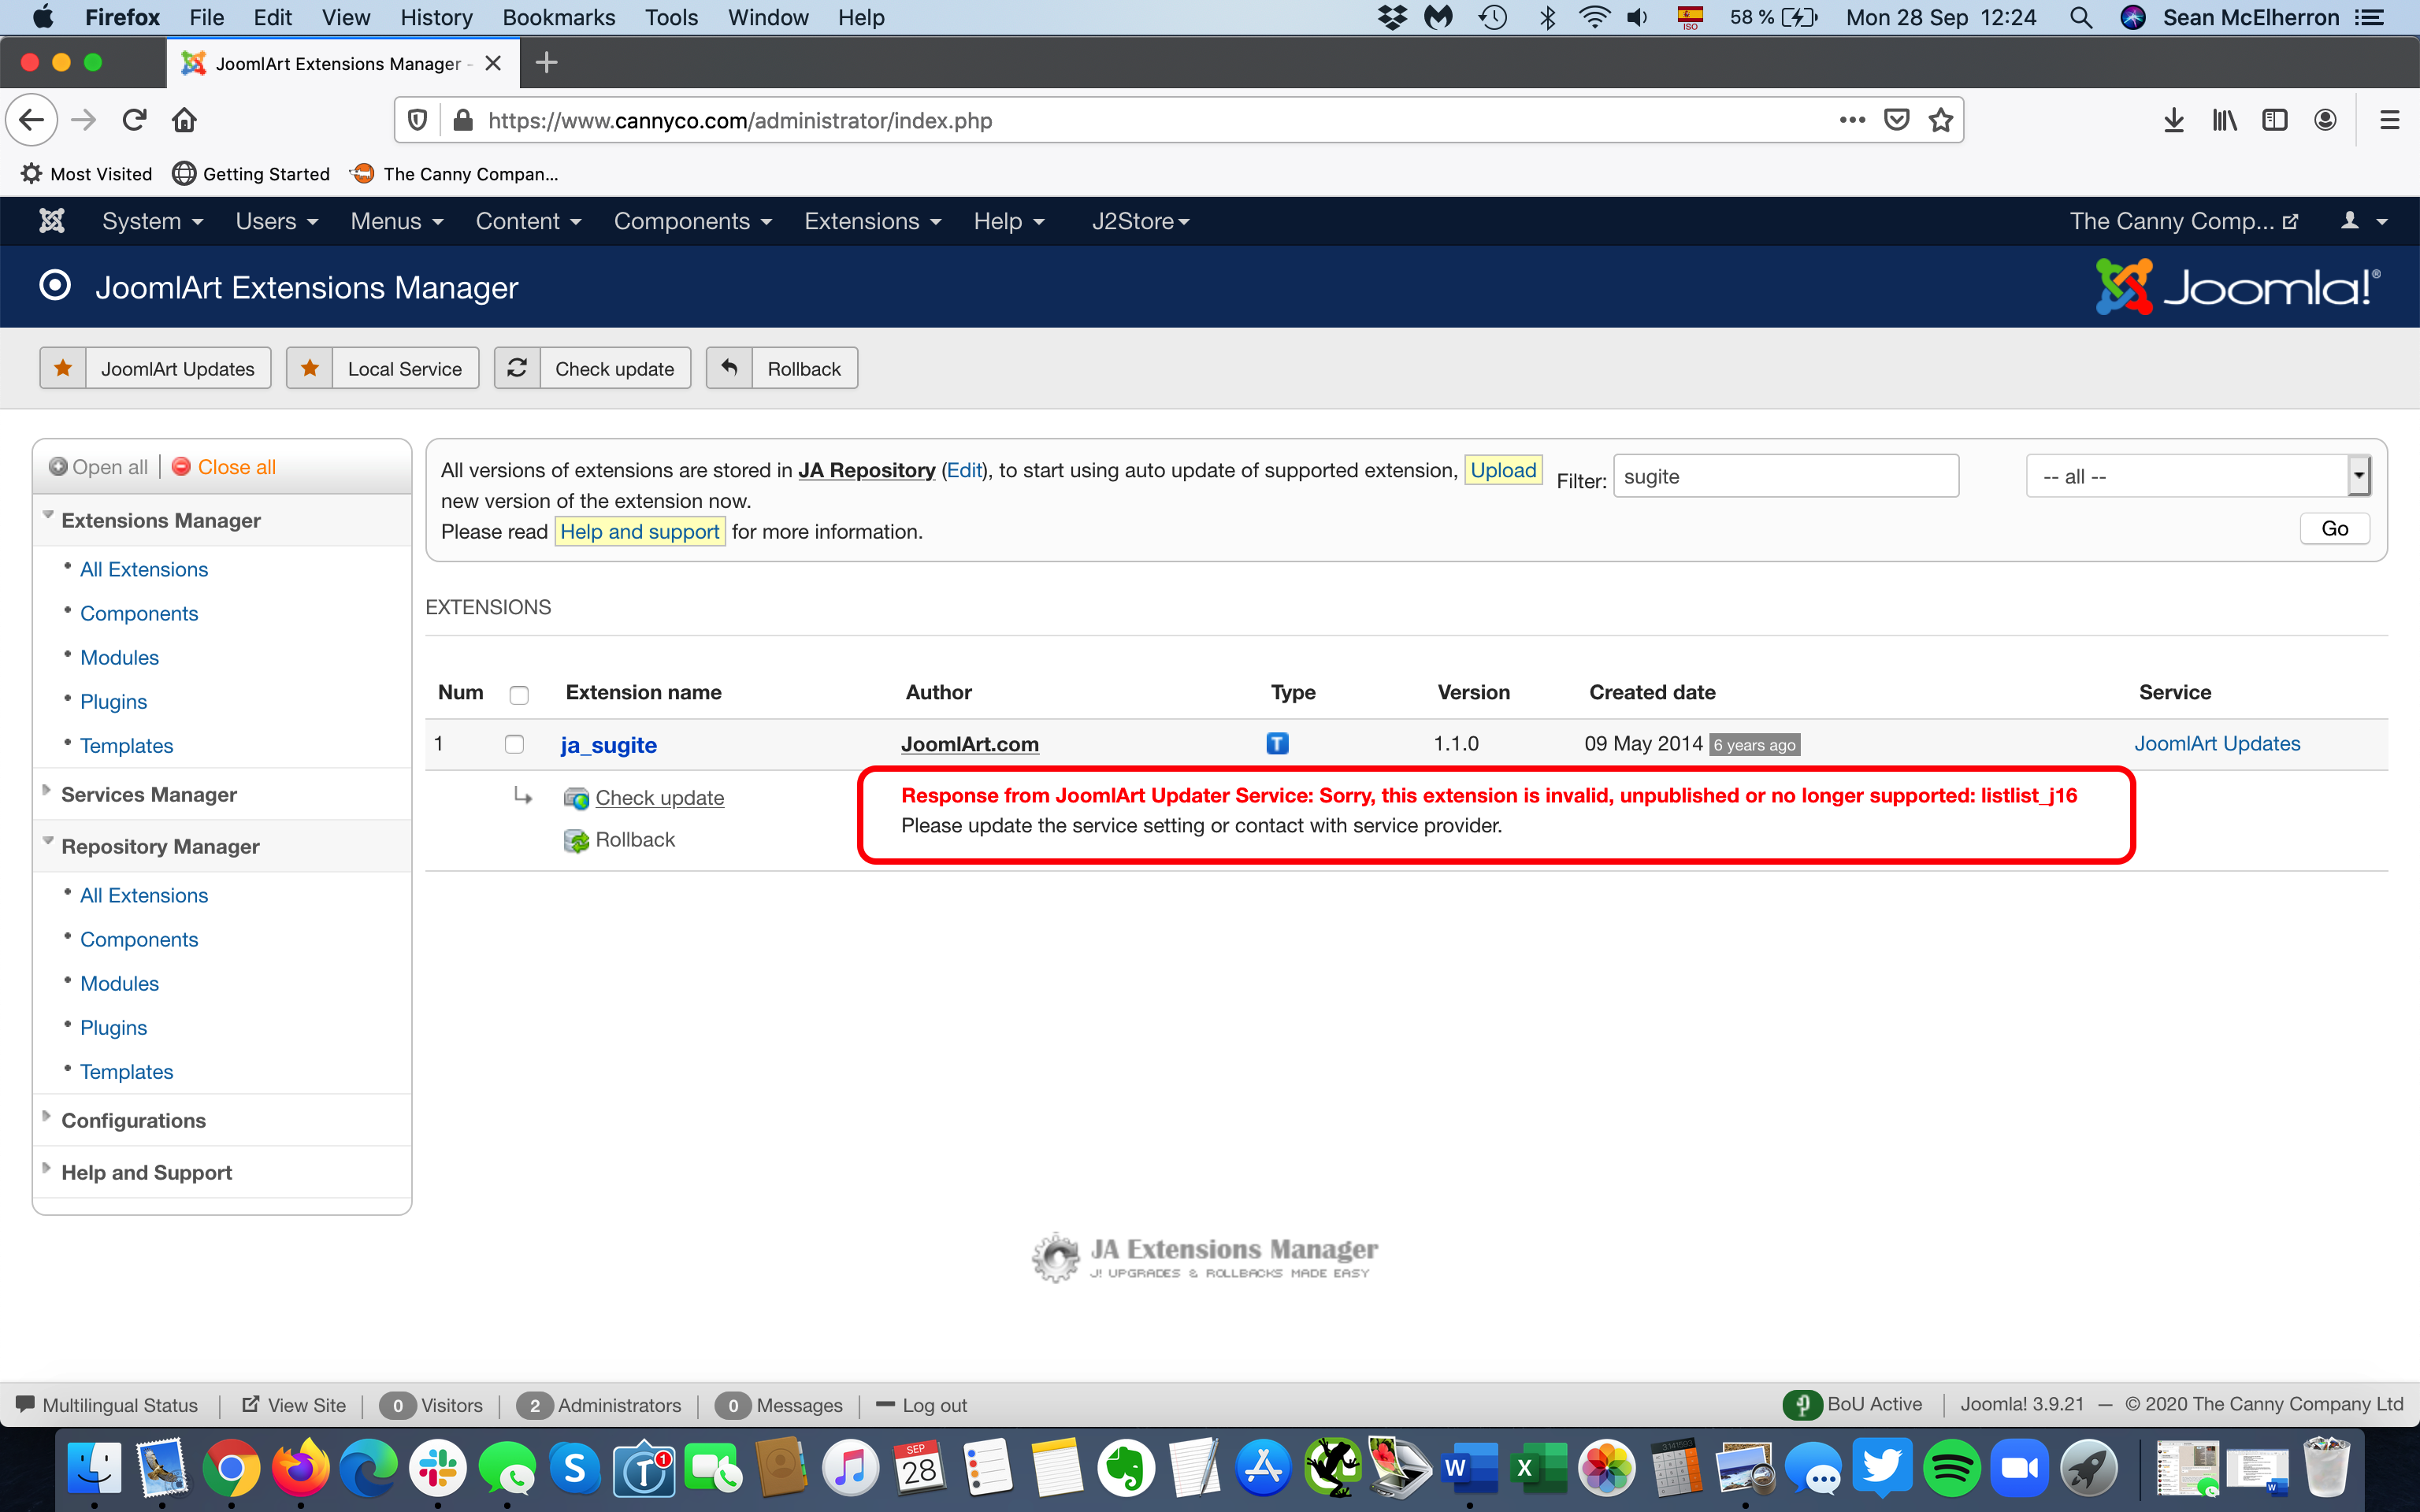
Task: Open the Bookmarks menu in Firefox menu bar
Action: (558, 17)
